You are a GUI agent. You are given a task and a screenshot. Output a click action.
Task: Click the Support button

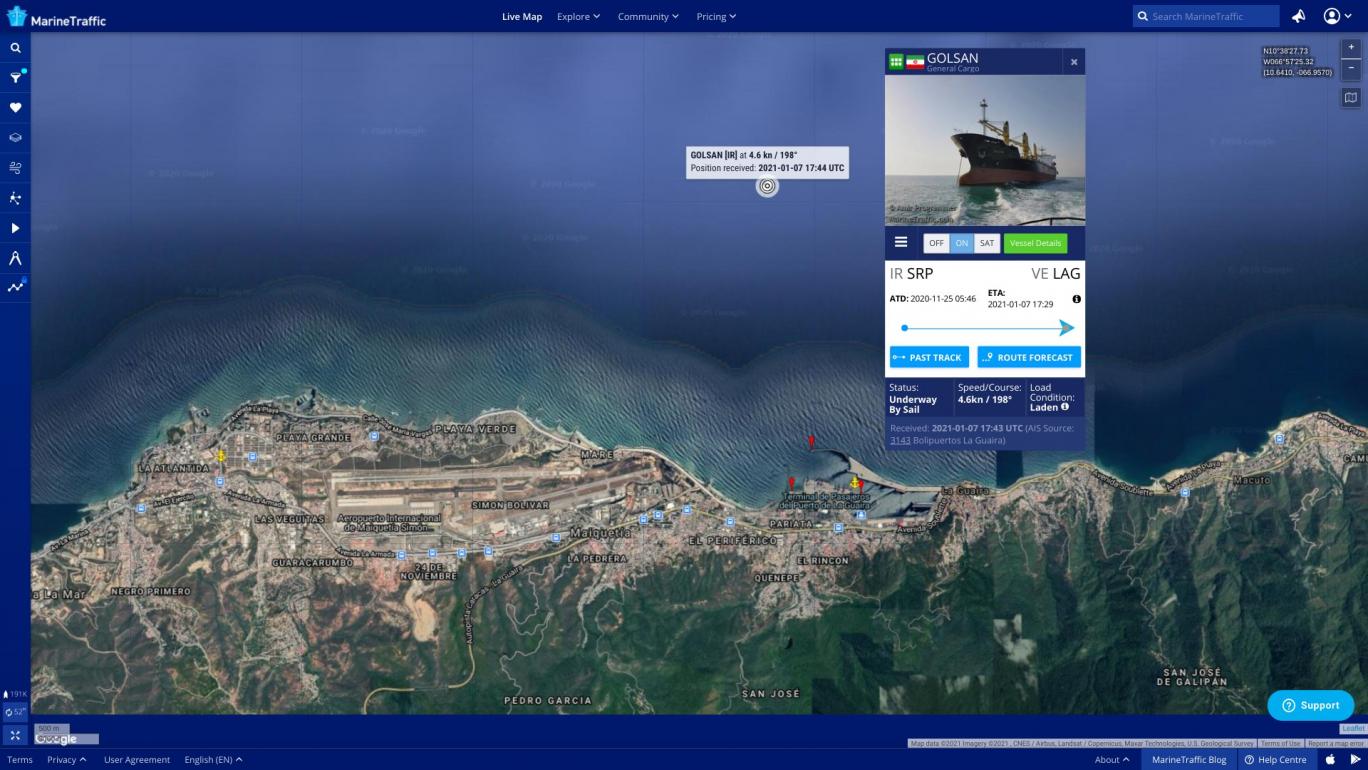pos(1311,705)
